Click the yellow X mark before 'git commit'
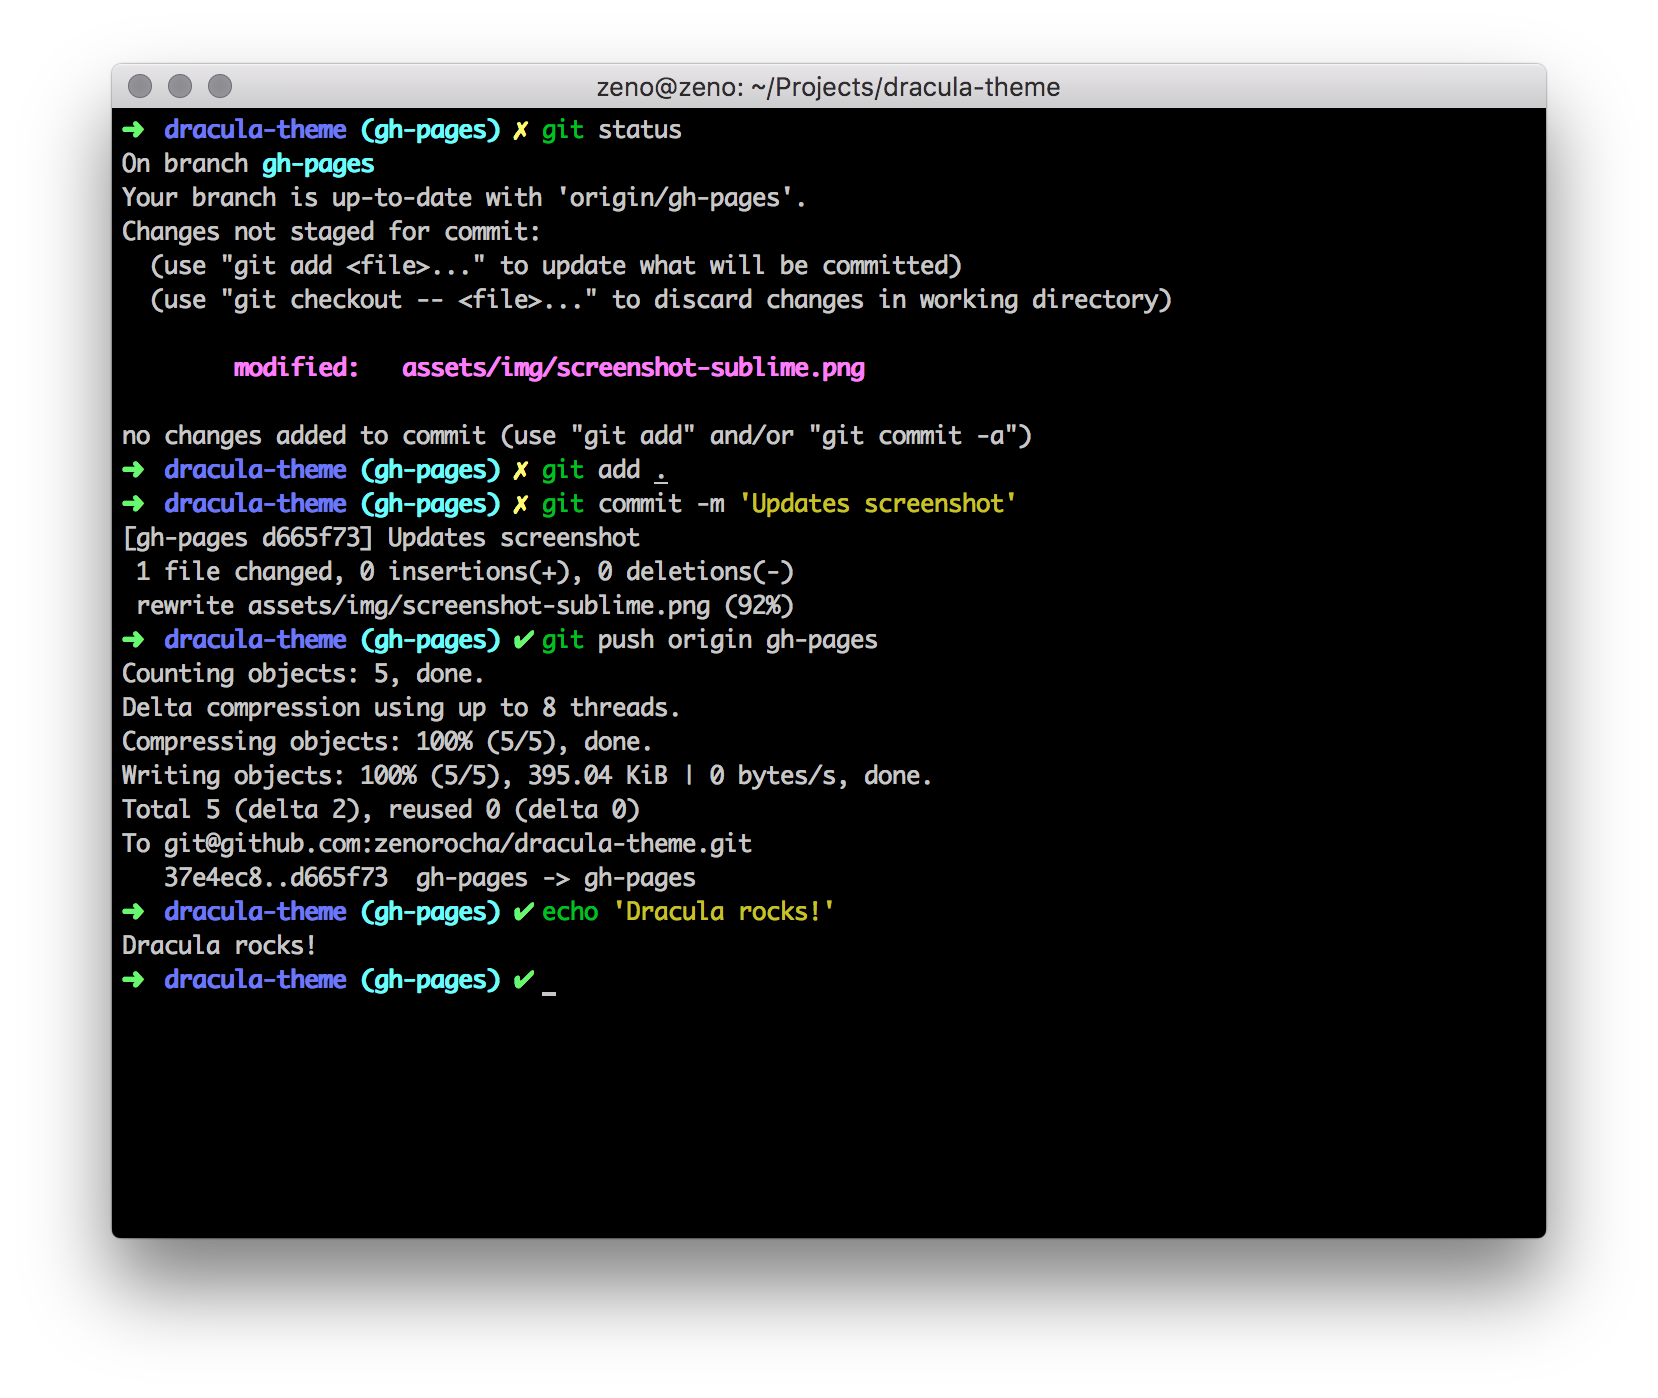 coord(520,504)
